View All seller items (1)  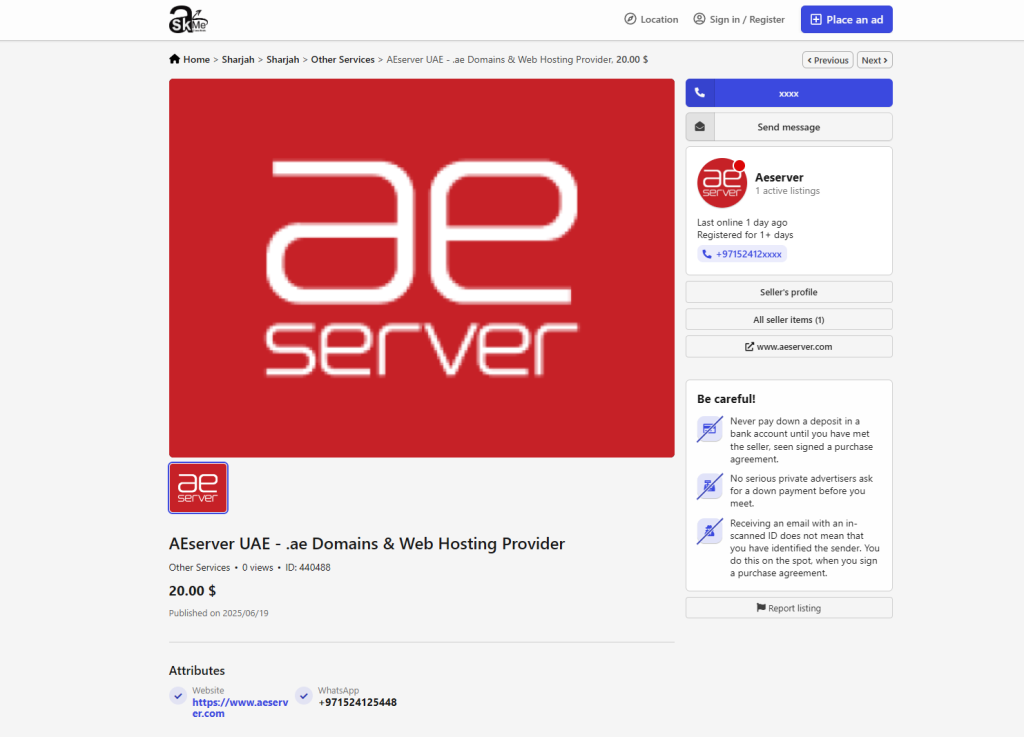coord(789,319)
